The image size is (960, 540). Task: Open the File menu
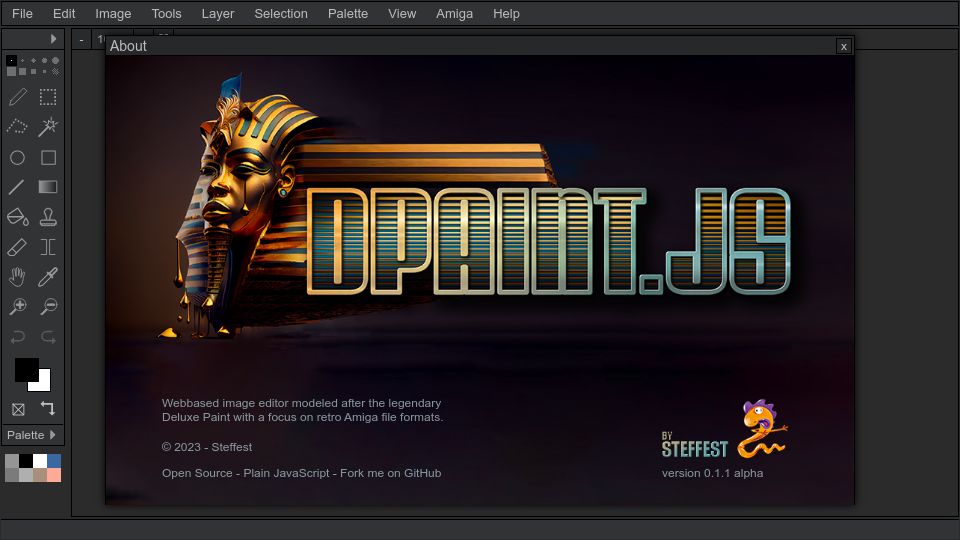point(22,13)
